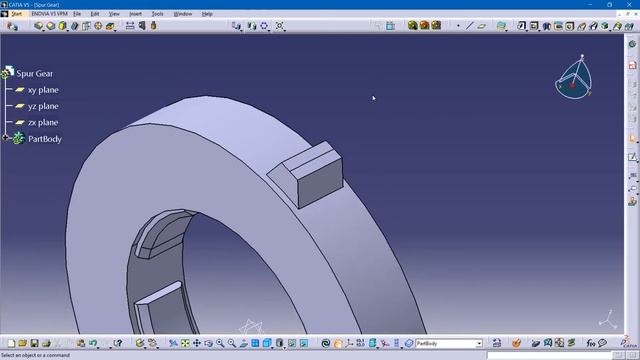This screenshot has width=640, height=360.
Task: Open the PartBody body selector dropdown
Action: pyautogui.click(x=479, y=344)
